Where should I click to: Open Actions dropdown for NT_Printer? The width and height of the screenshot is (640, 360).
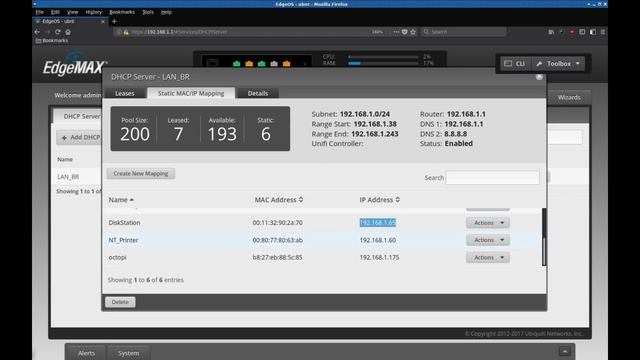[x=488, y=240]
